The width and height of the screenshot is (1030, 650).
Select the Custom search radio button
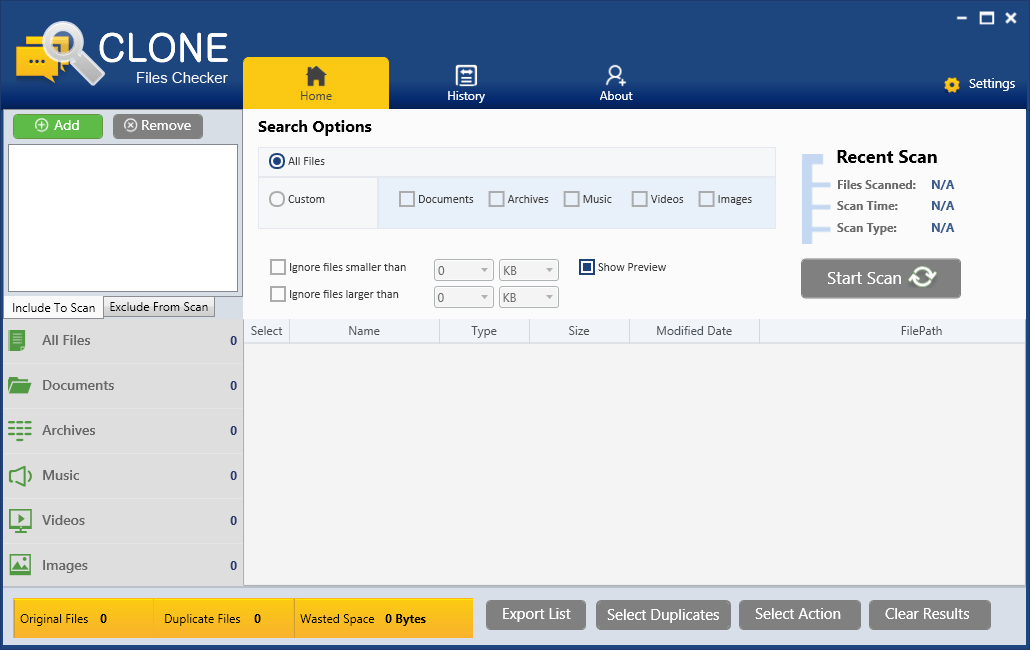click(x=276, y=199)
